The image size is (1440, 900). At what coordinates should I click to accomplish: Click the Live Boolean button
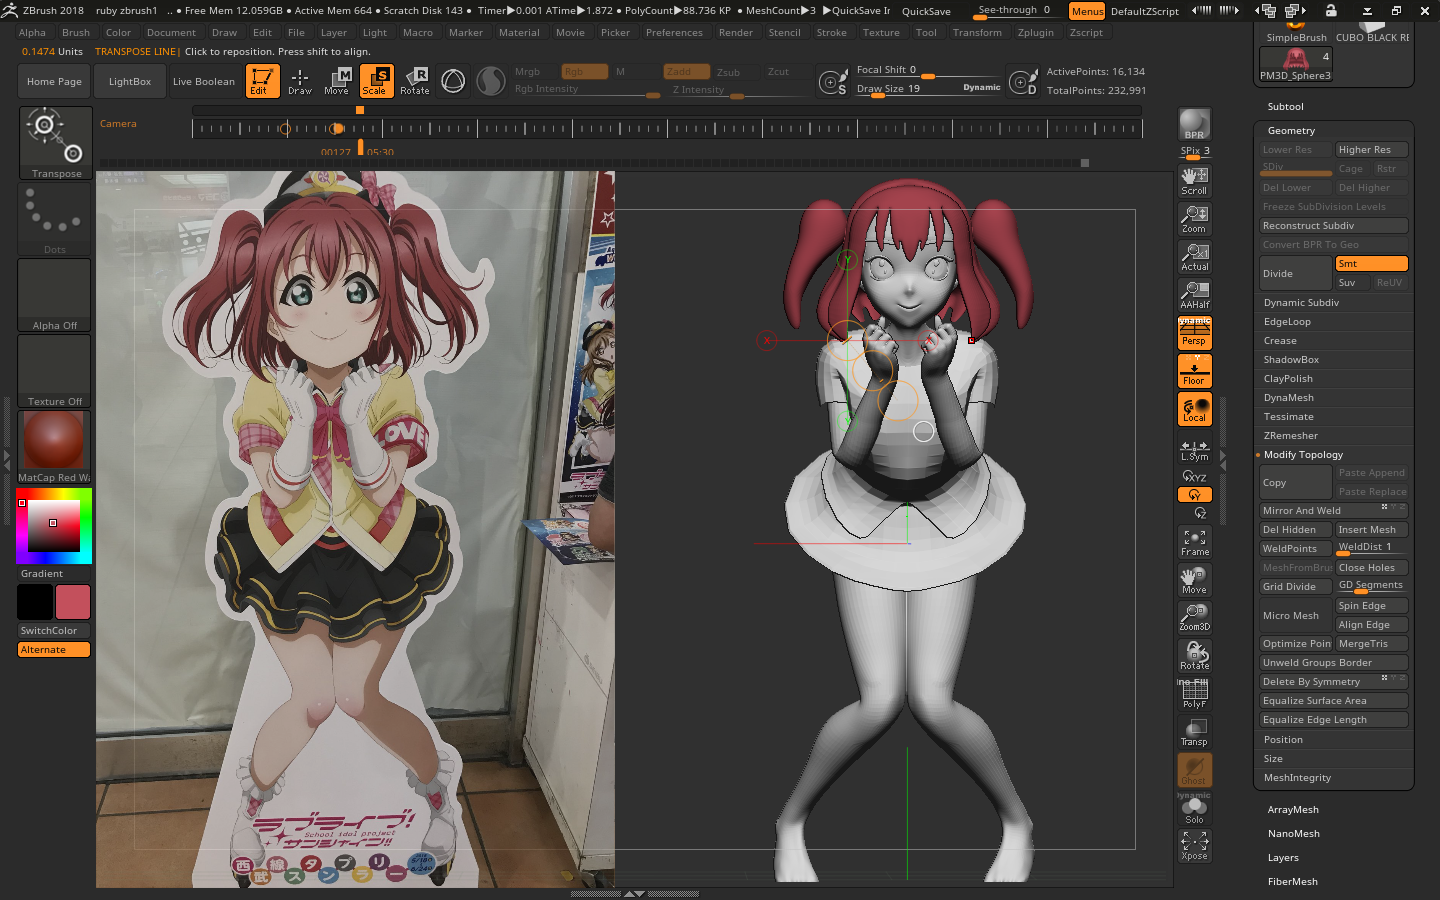pos(204,82)
